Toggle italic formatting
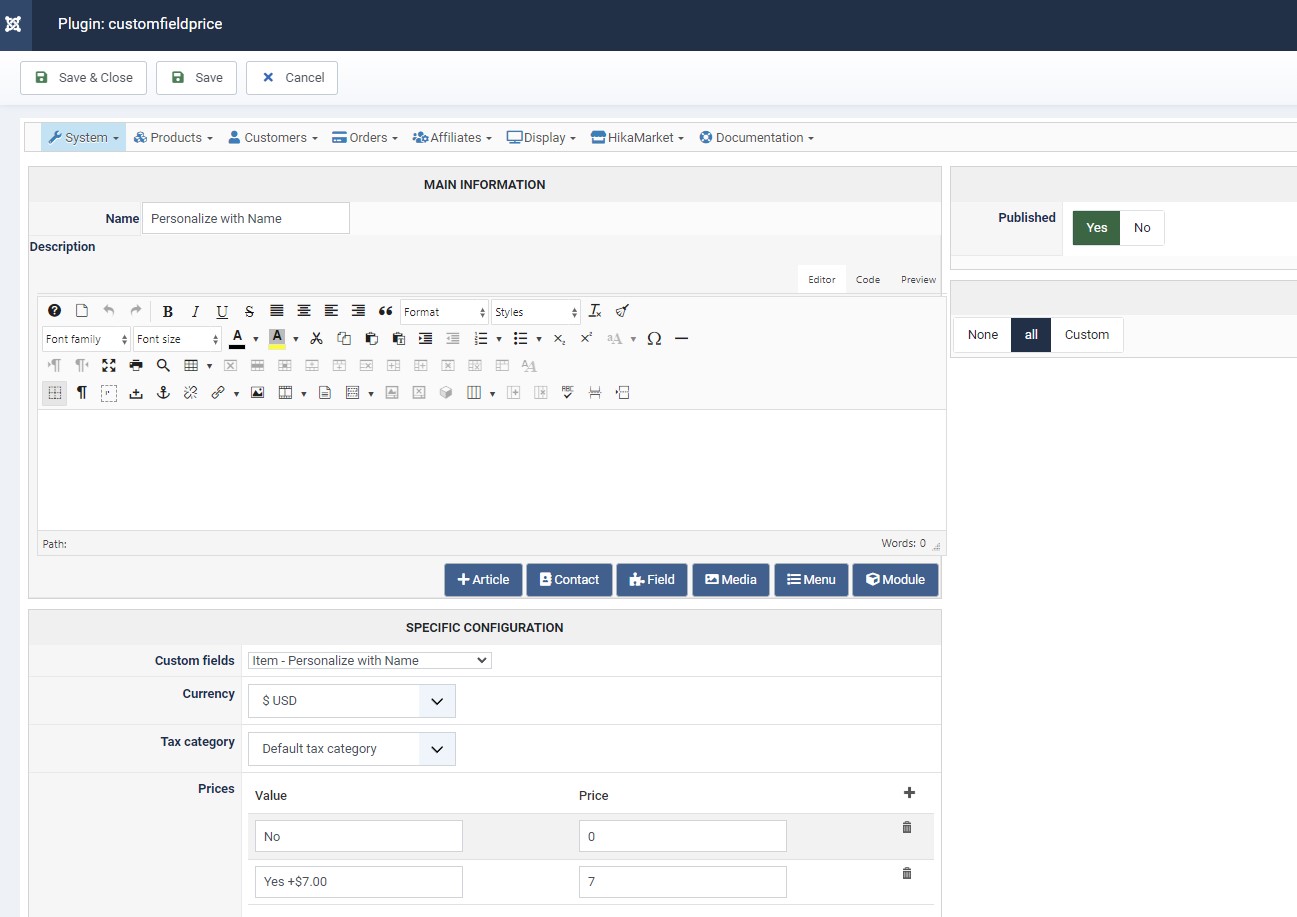 195,311
